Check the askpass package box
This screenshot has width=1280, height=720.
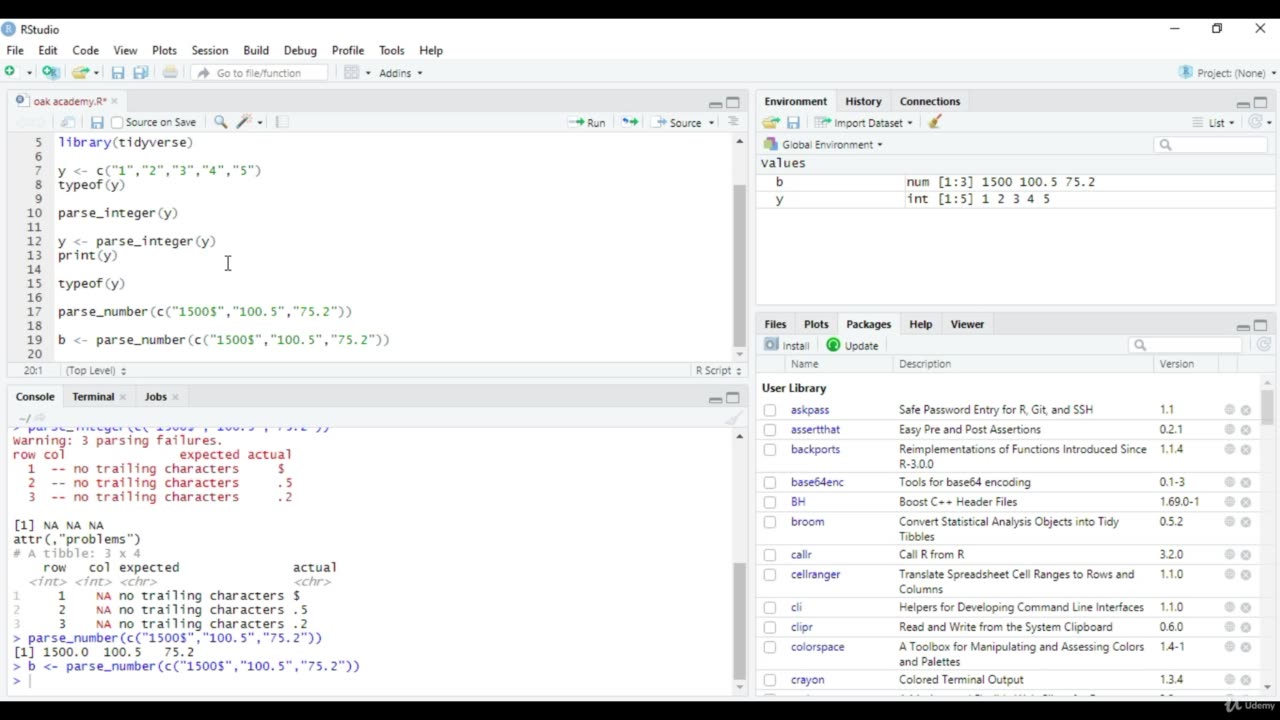770,410
